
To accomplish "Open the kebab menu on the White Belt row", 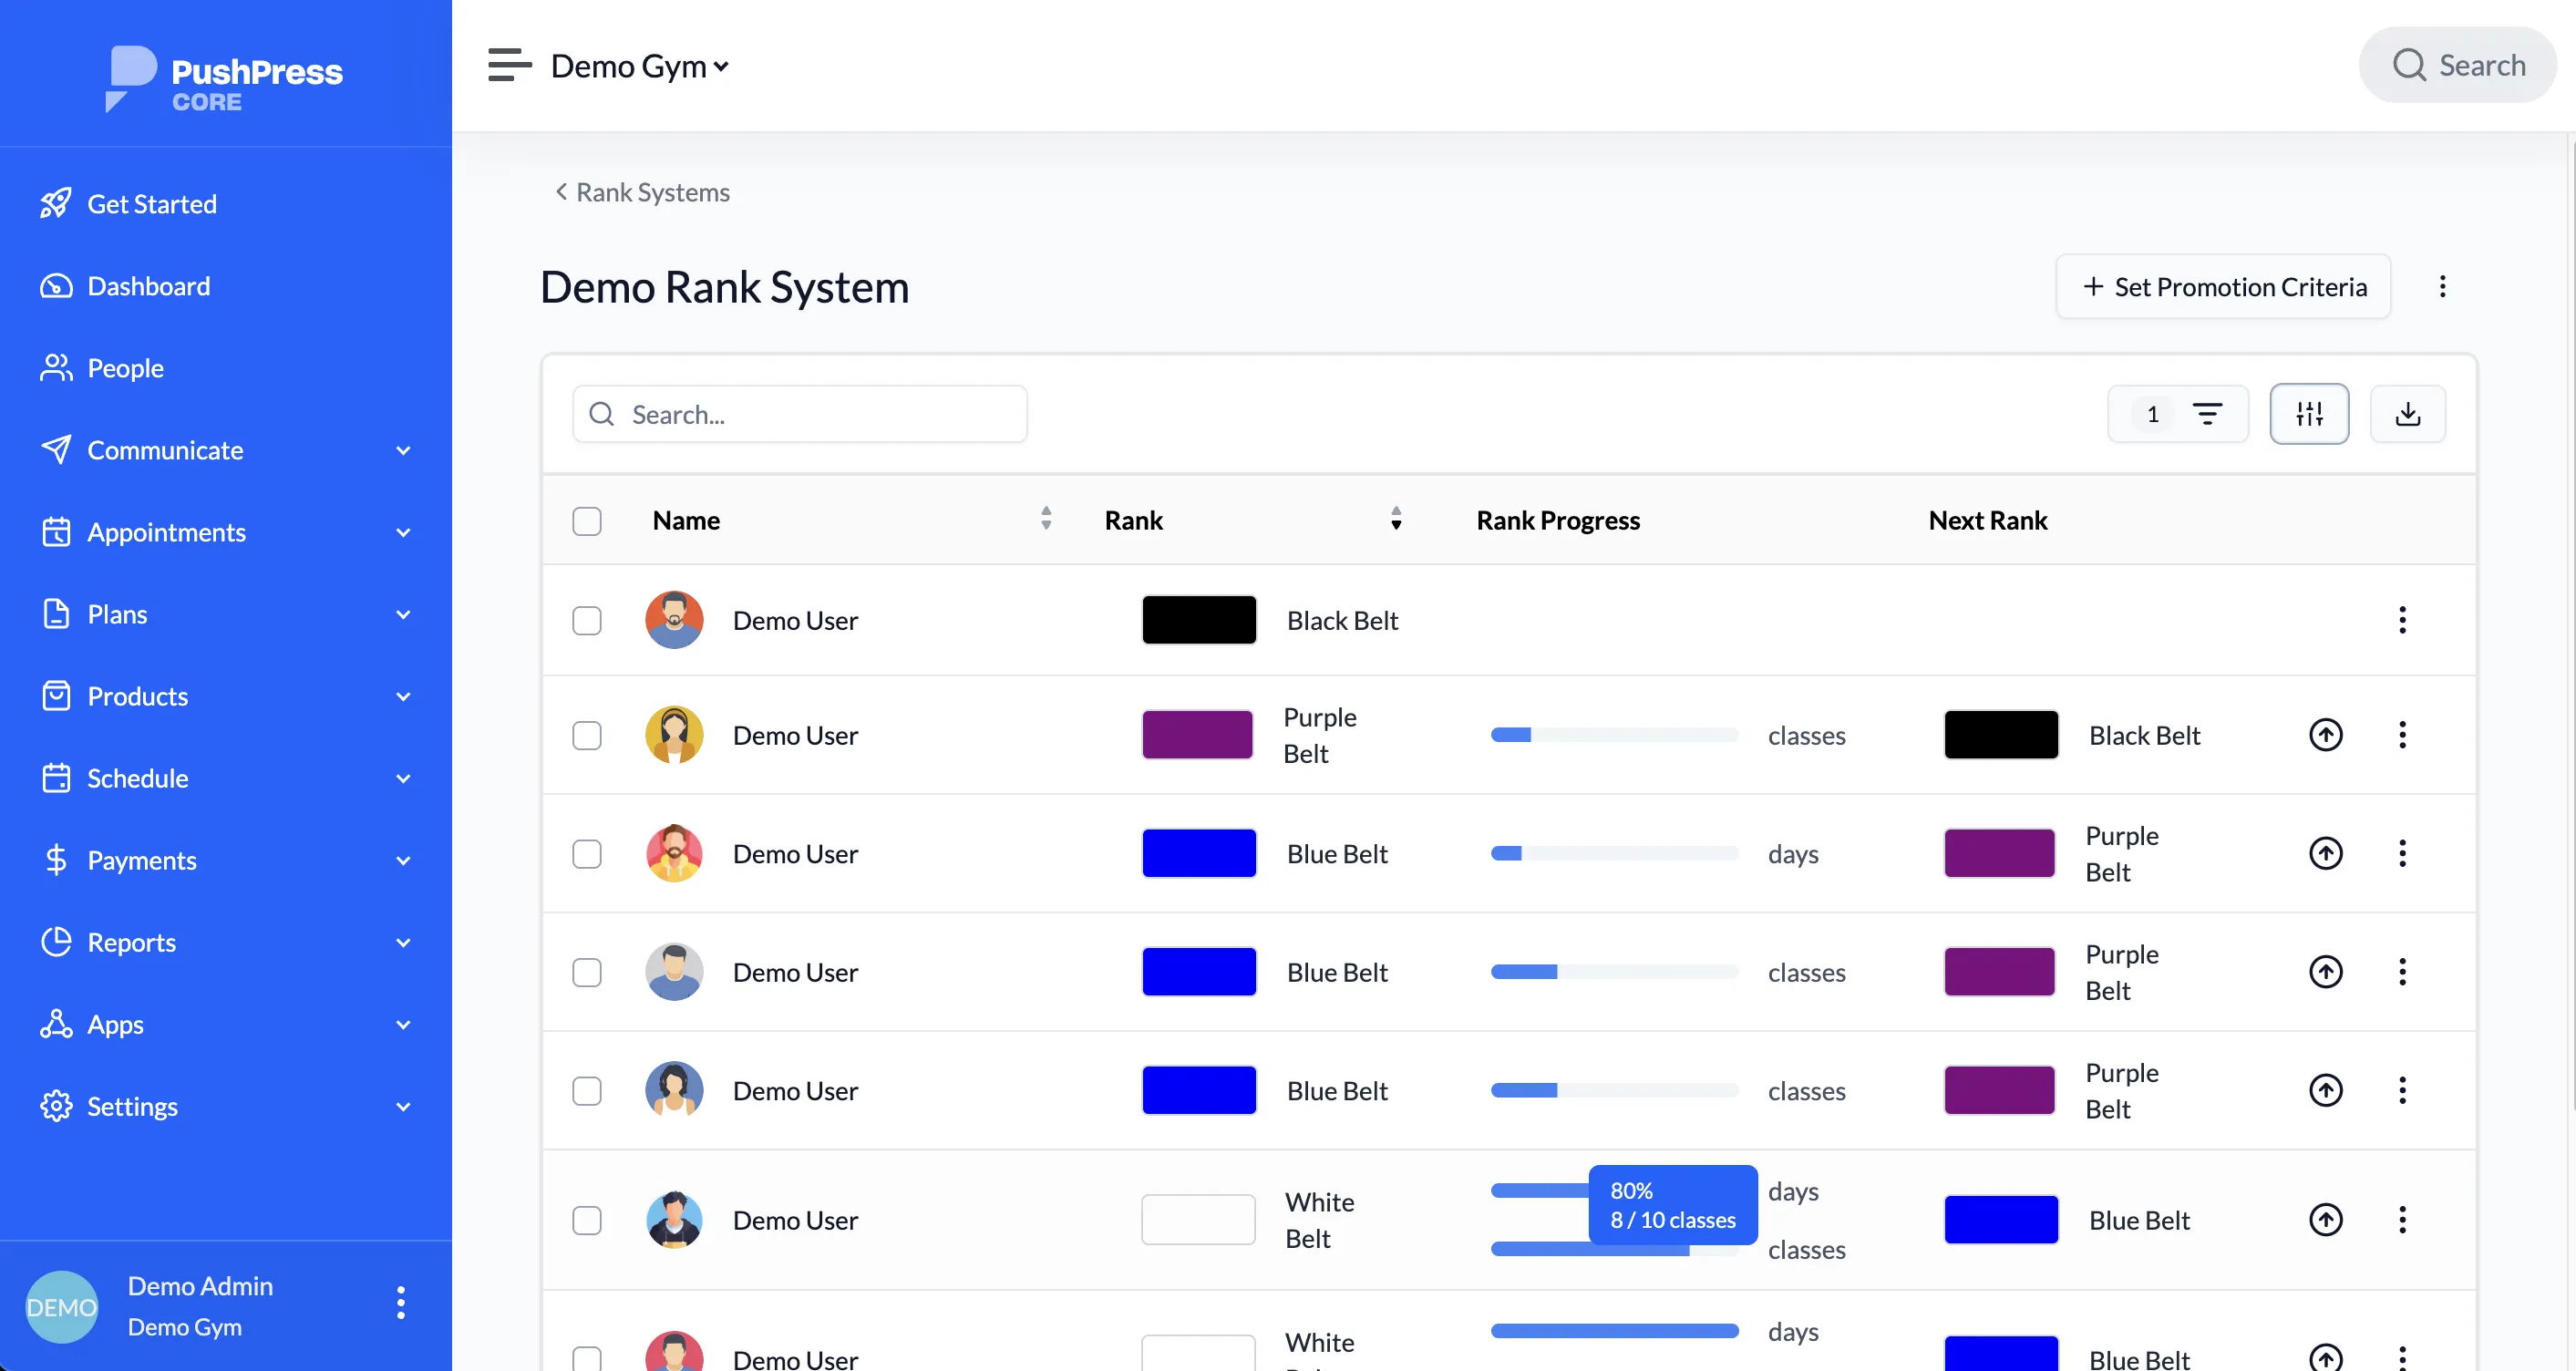I will pos(2402,1219).
